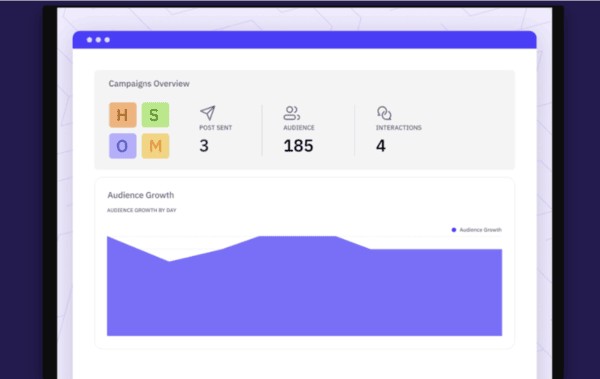Click the POST SENT label
The height and width of the screenshot is (379, 600).
(215, 128)
